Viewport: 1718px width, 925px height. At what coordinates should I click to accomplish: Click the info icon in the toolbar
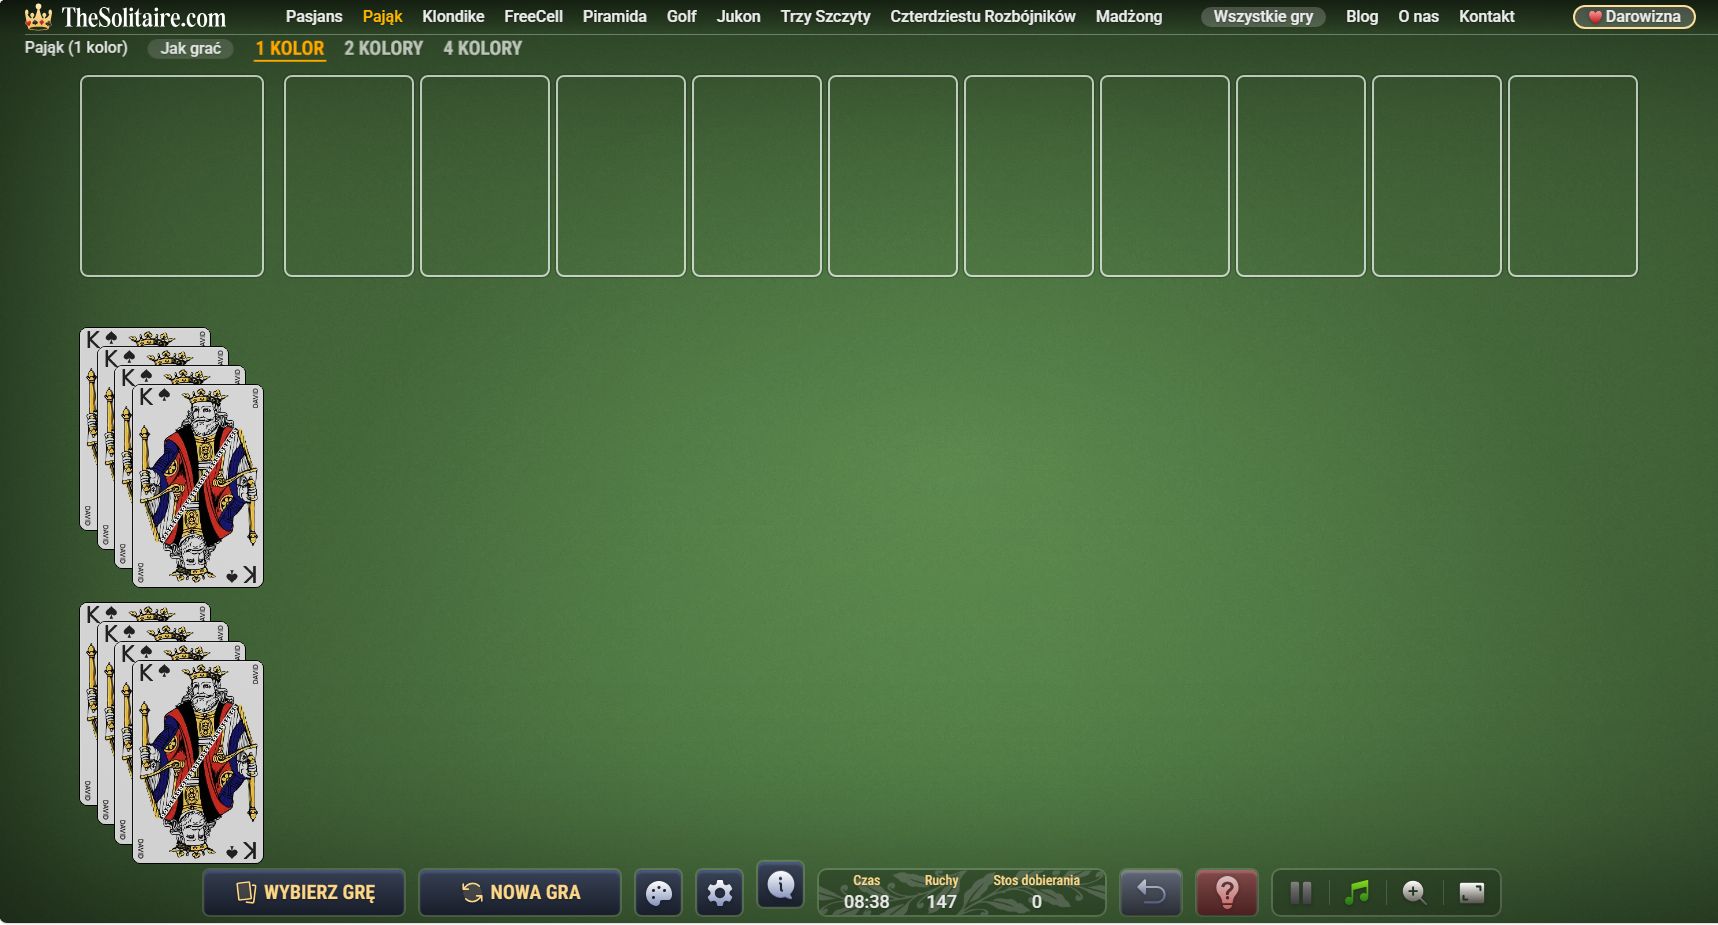click(780, 885)
